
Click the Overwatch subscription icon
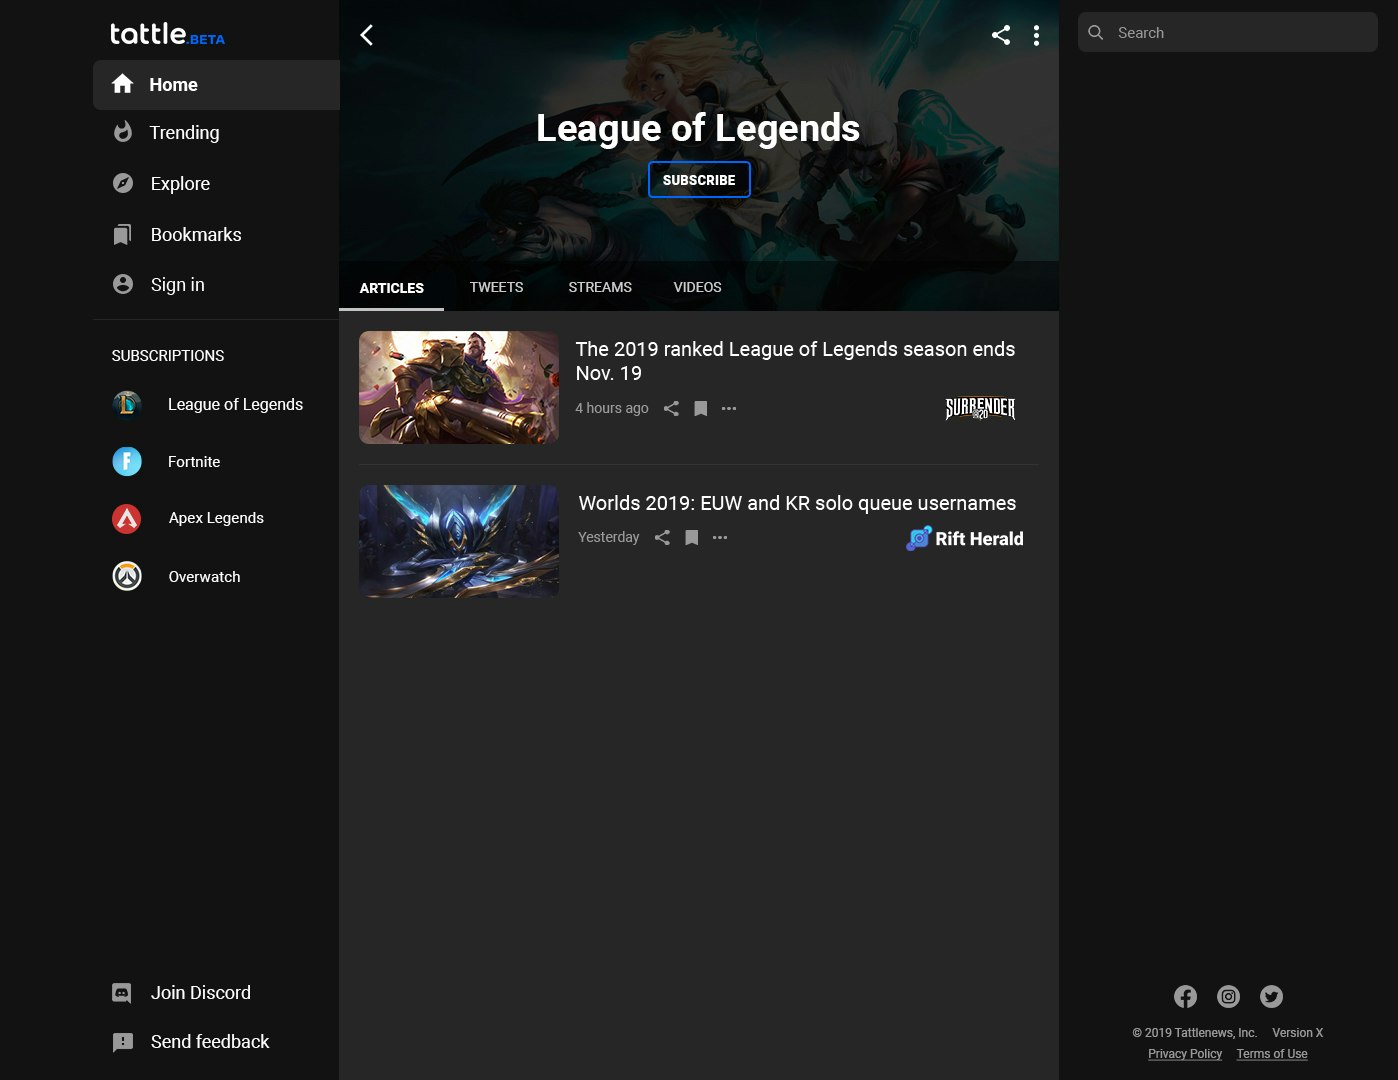tap(127, 576)
